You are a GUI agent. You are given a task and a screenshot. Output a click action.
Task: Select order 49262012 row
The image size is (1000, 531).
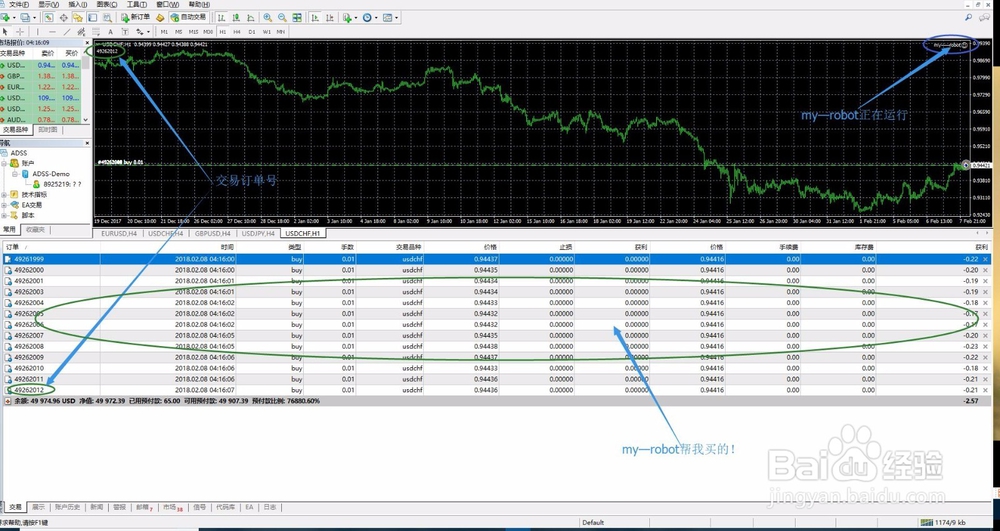pyautogui.click(x=497, y=389)
